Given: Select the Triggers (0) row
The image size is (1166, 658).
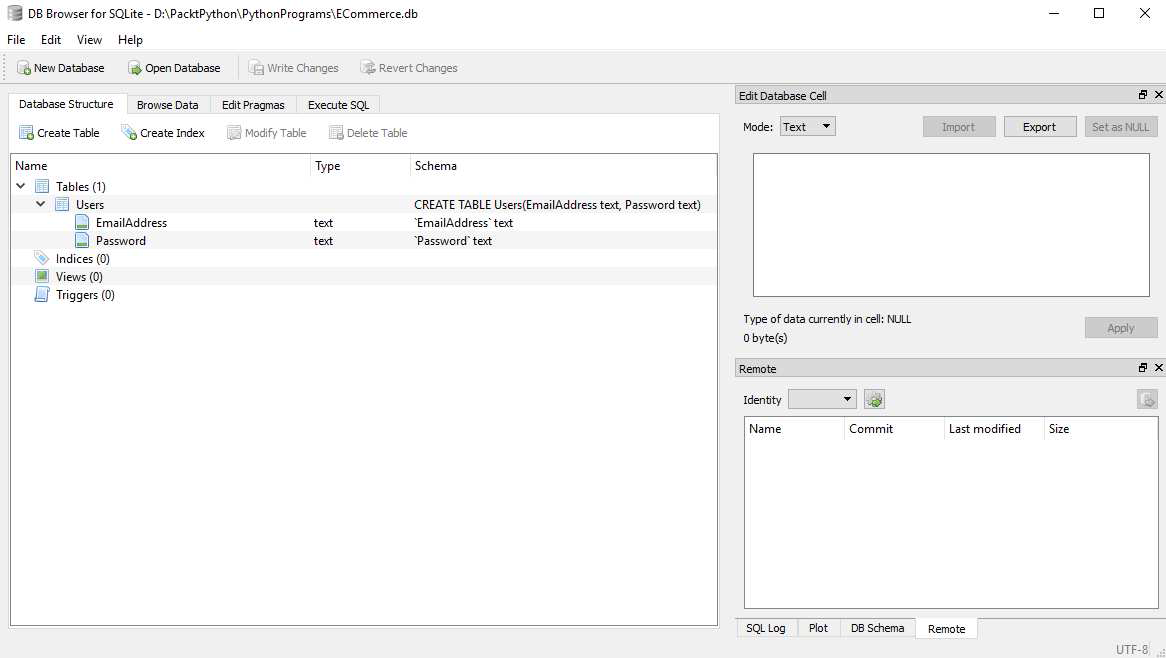Looking at the screenshot, I should tap(85, 294).
